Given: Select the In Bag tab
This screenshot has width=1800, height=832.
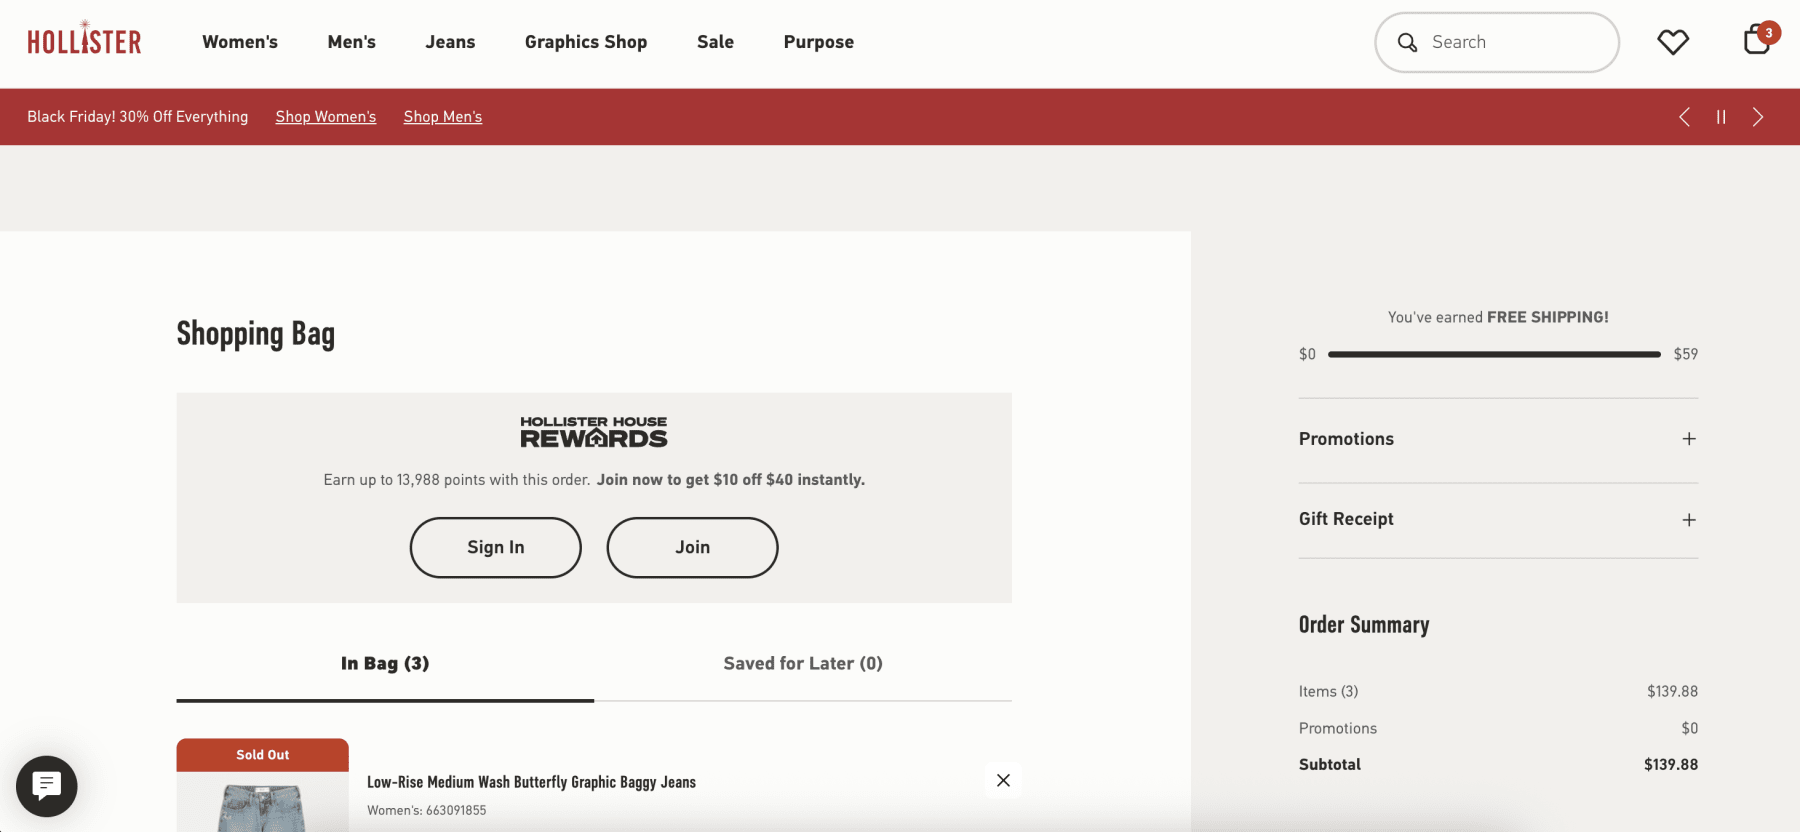Looking at the screenshot, I should (385, 663).
